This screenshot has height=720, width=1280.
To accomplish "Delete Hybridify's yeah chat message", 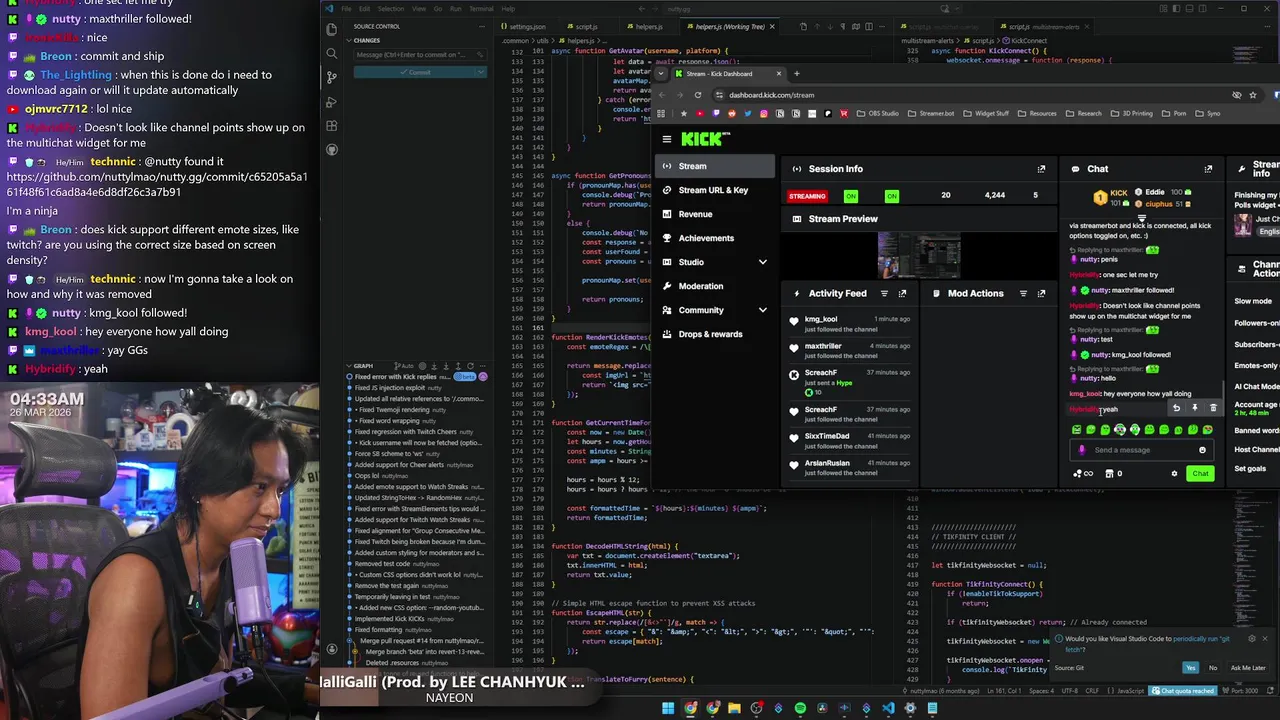I will [x=1213, y=408].
